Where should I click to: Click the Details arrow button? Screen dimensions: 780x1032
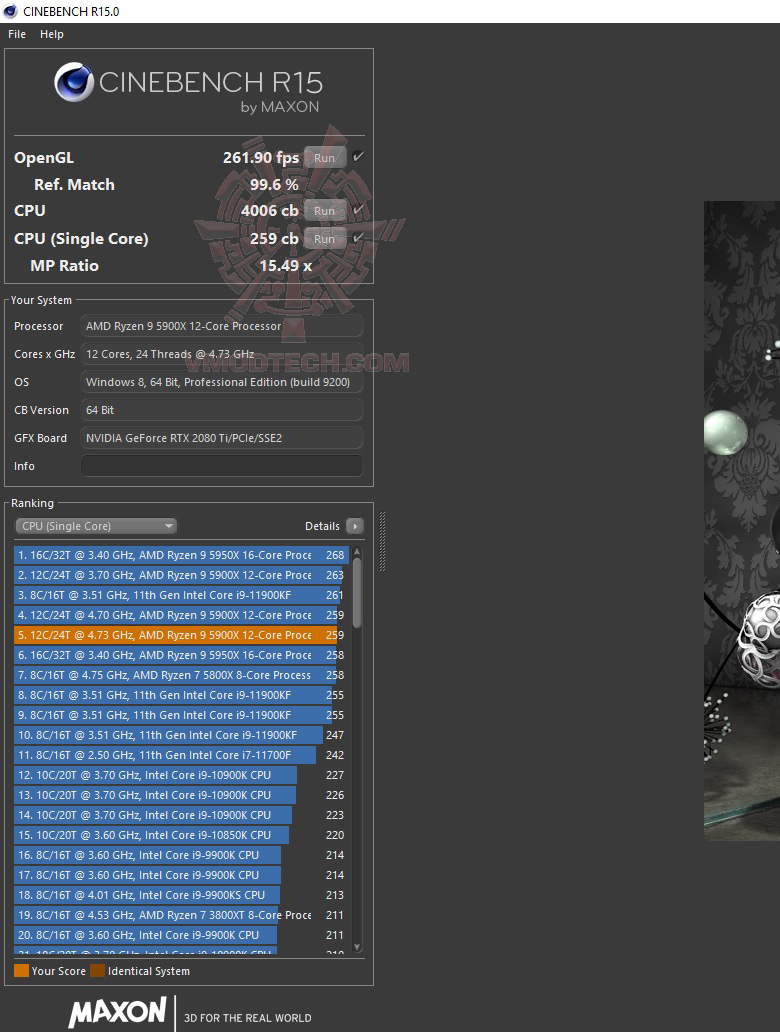pos(355,526)
